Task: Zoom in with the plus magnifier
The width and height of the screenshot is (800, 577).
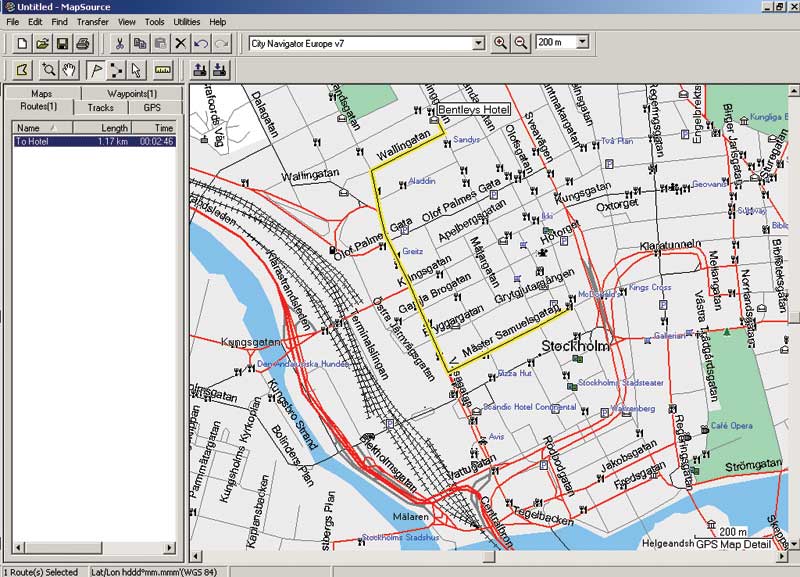Action: pos(501,43)
